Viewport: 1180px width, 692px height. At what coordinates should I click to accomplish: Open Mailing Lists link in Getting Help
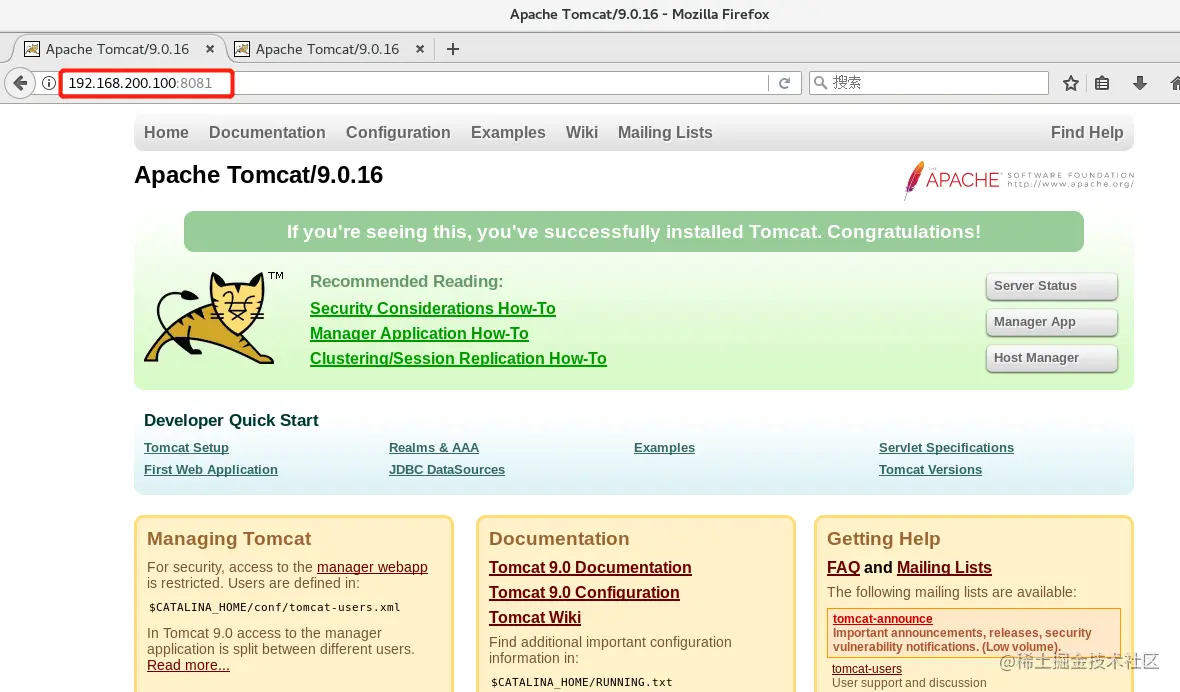pos(944,567)
